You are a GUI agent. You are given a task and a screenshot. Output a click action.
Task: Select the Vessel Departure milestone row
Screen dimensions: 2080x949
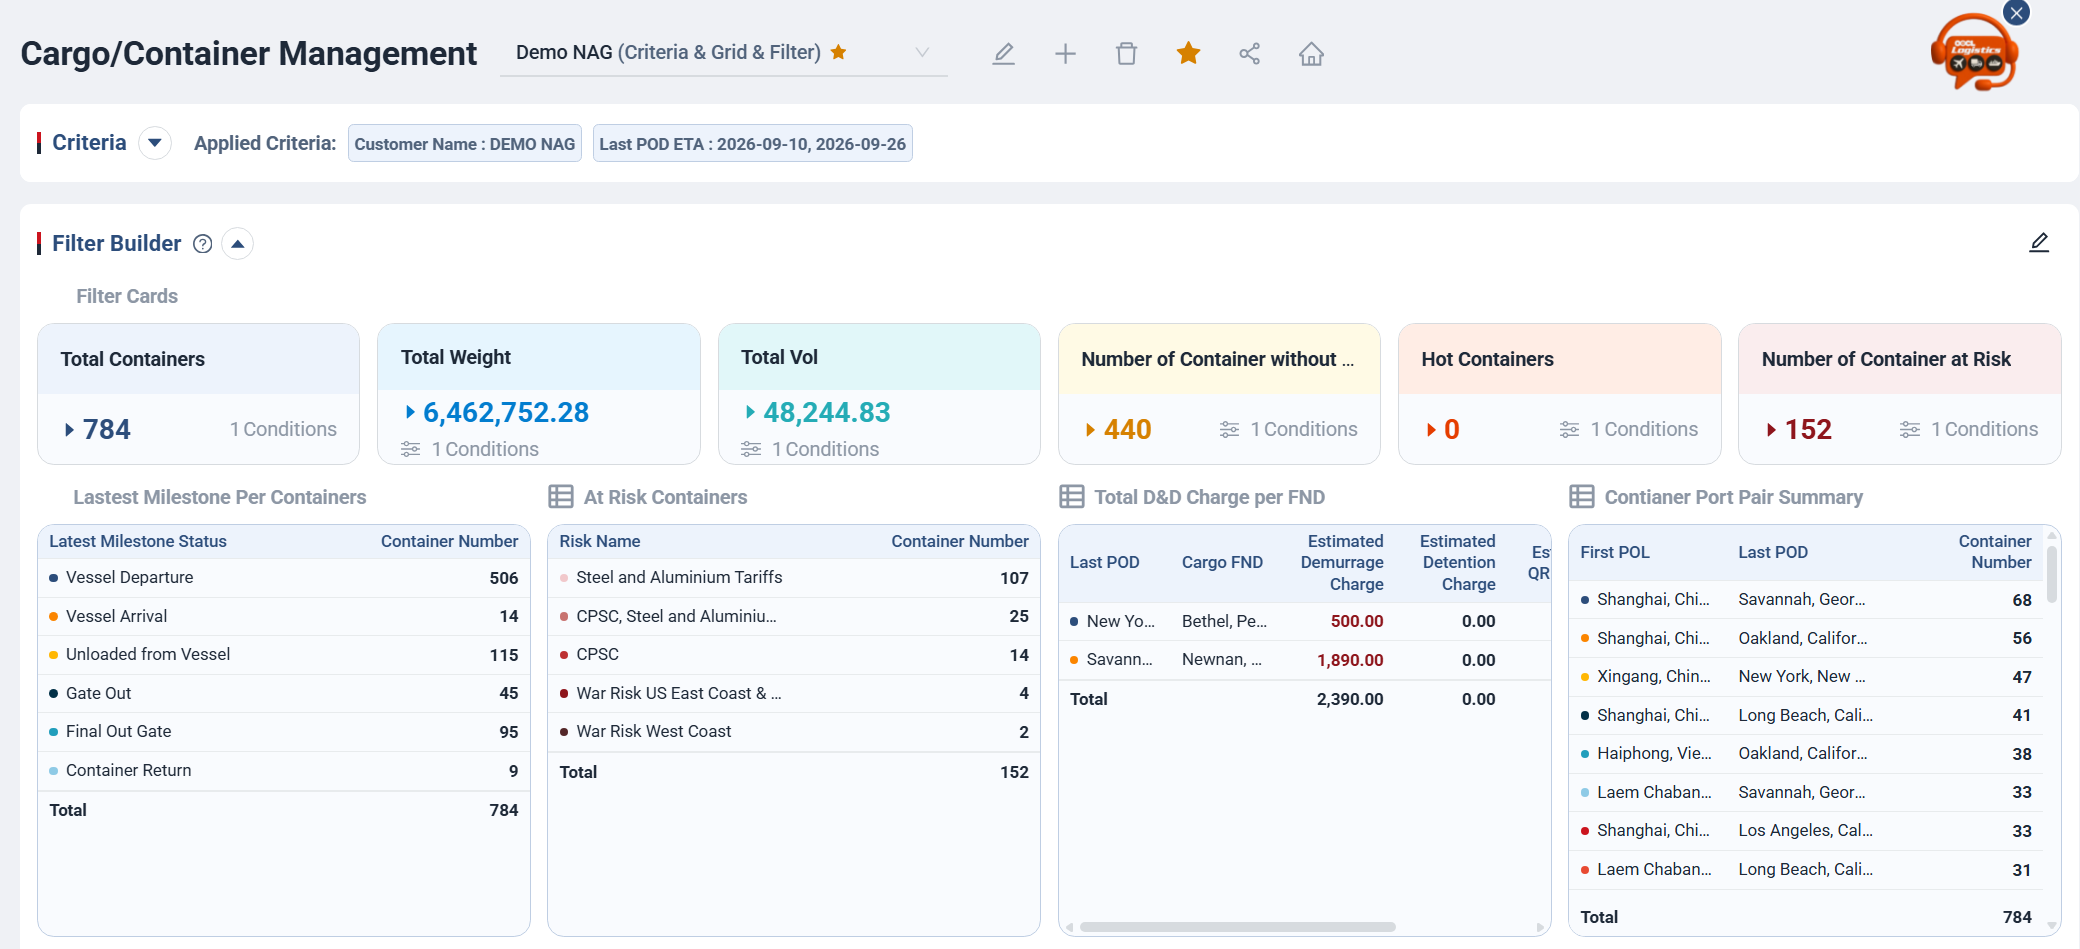click(x=284, y=578)
